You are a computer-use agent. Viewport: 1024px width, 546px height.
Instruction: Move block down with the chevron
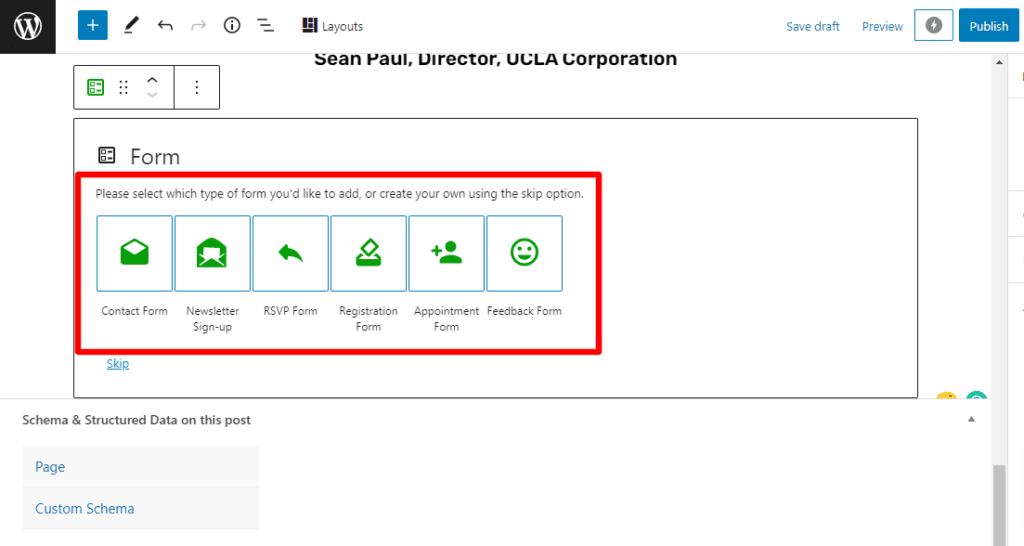click(x=152, y=95)
